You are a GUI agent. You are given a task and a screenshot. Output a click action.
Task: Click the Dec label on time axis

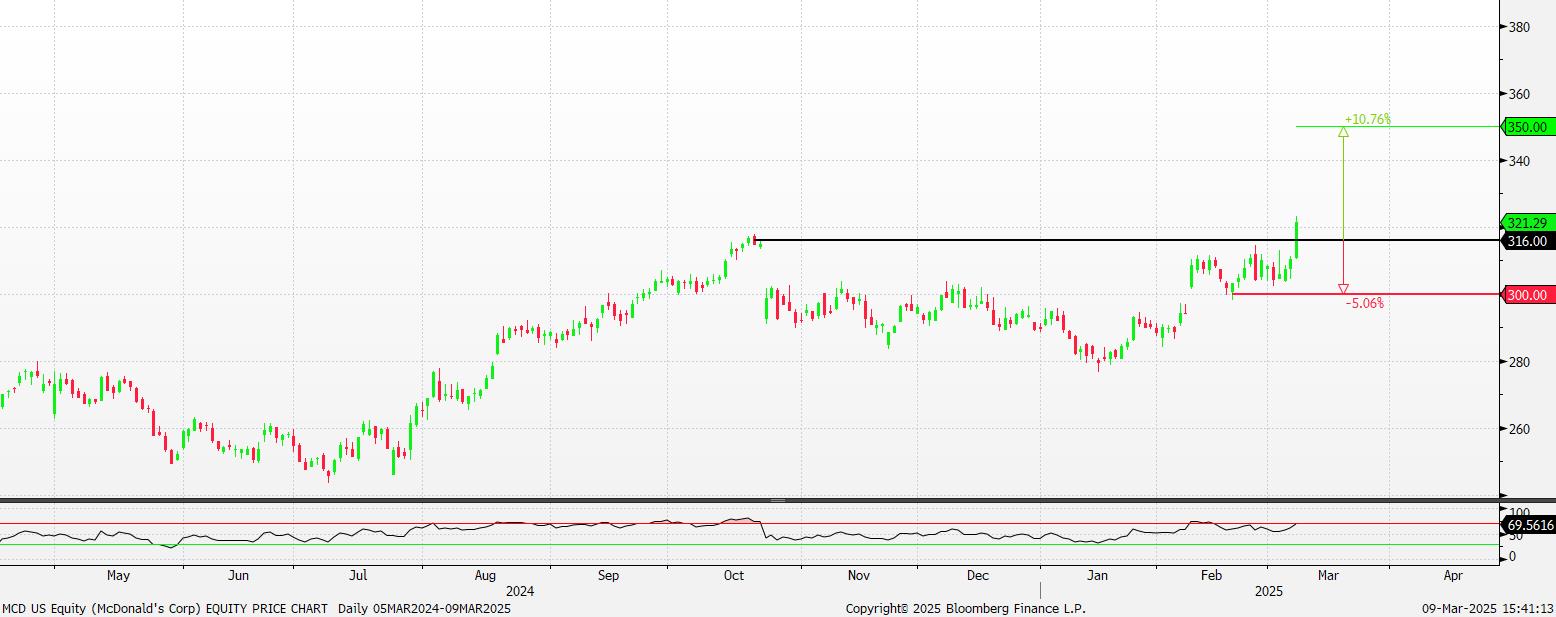click(978, 576)
